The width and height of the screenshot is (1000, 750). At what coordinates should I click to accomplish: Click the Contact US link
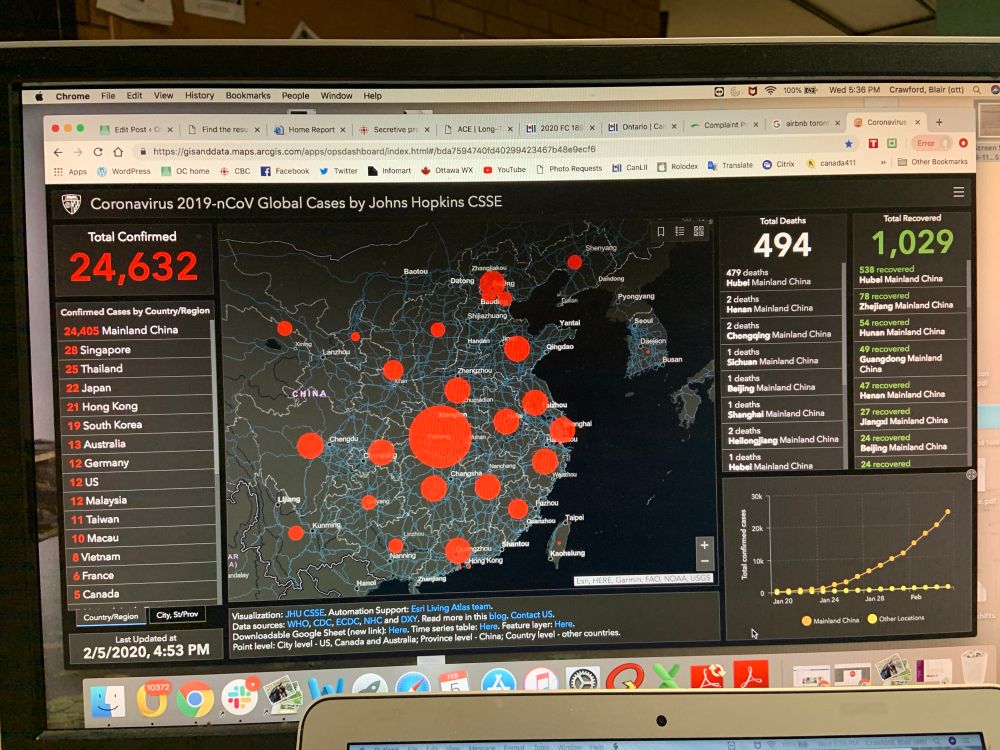[x=532, y=615]
